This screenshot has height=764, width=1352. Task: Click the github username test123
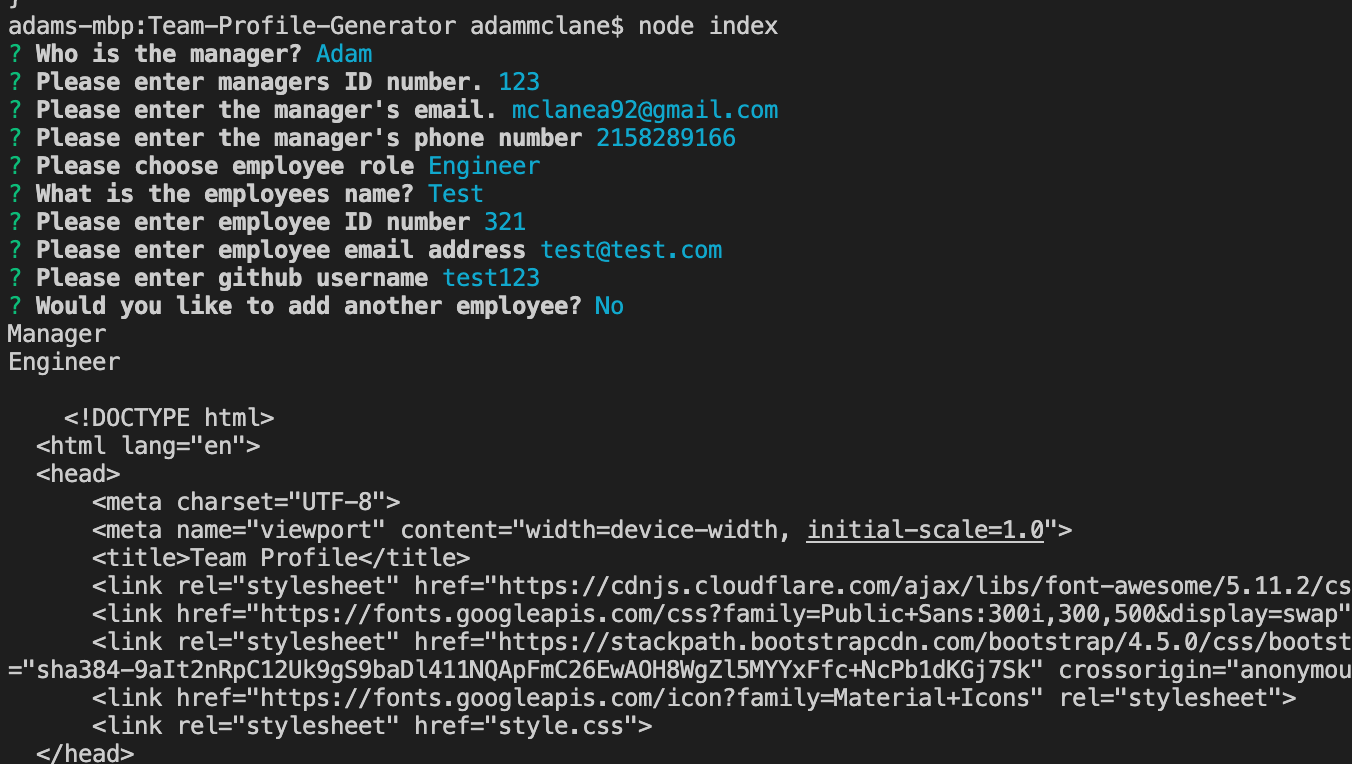491,278
